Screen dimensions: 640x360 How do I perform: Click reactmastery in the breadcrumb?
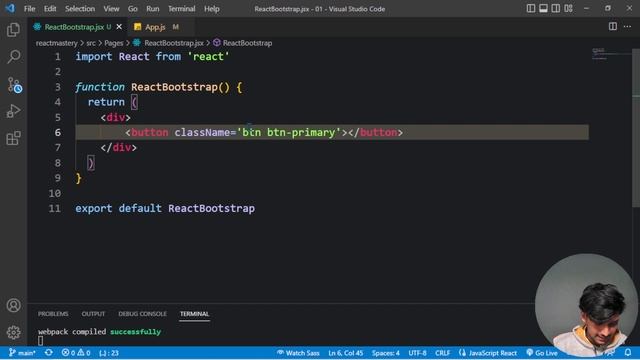coord(56,43)
